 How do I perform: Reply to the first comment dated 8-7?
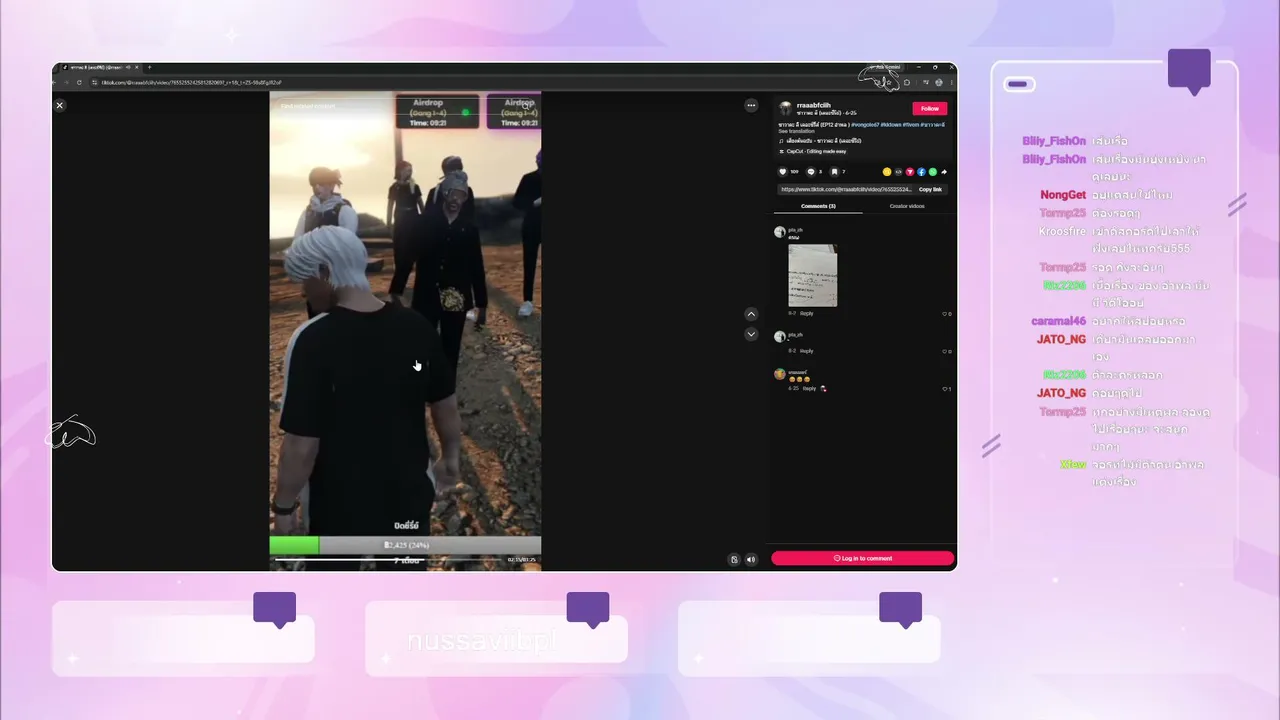807,314
